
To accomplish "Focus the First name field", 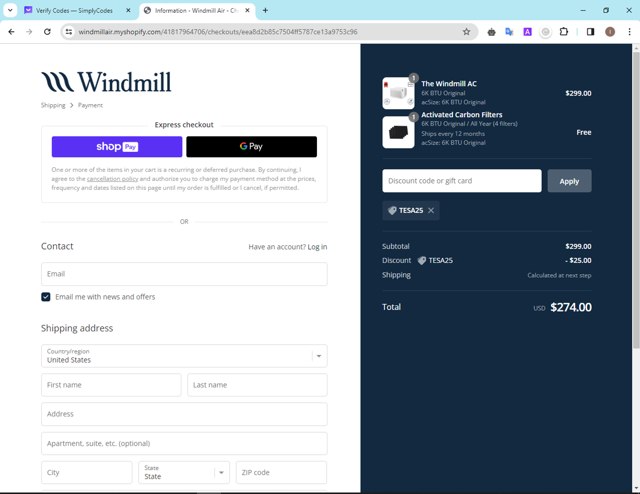I will tap(111, 385).
